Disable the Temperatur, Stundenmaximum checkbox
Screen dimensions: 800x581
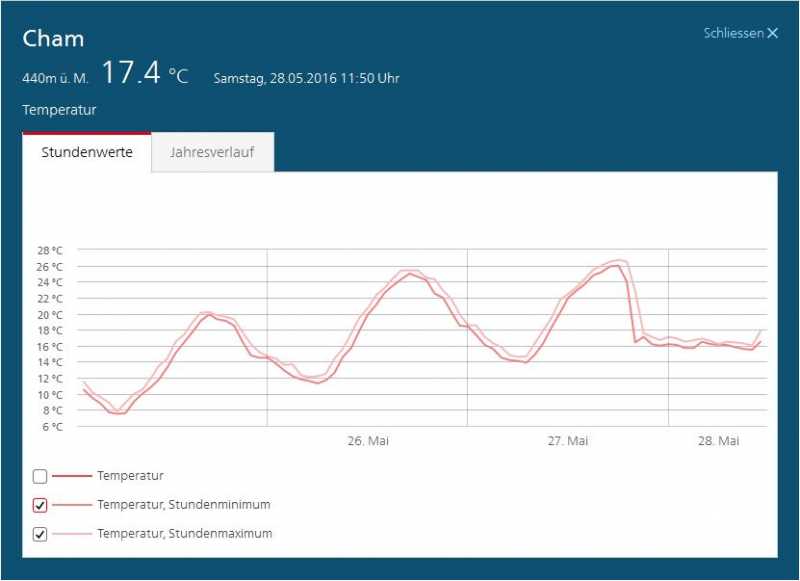(x=40, y=534)
